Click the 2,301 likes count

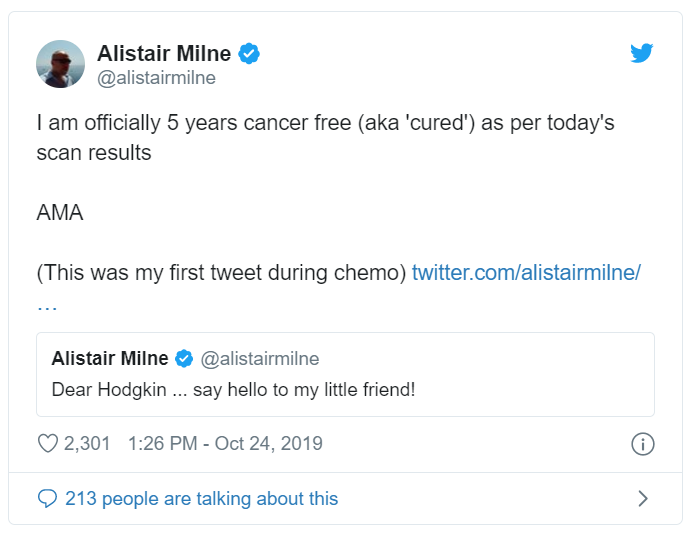[x=87, y=444]
